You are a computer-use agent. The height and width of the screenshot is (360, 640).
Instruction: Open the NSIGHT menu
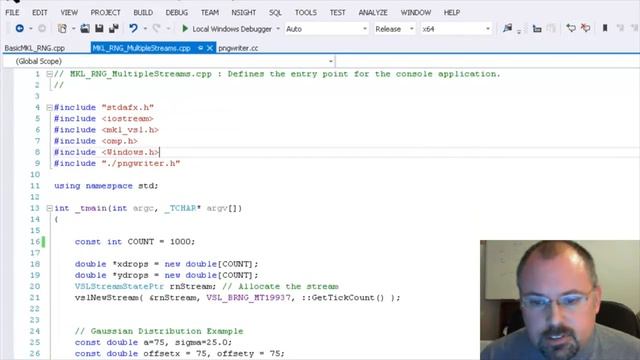tap(243, 13)
